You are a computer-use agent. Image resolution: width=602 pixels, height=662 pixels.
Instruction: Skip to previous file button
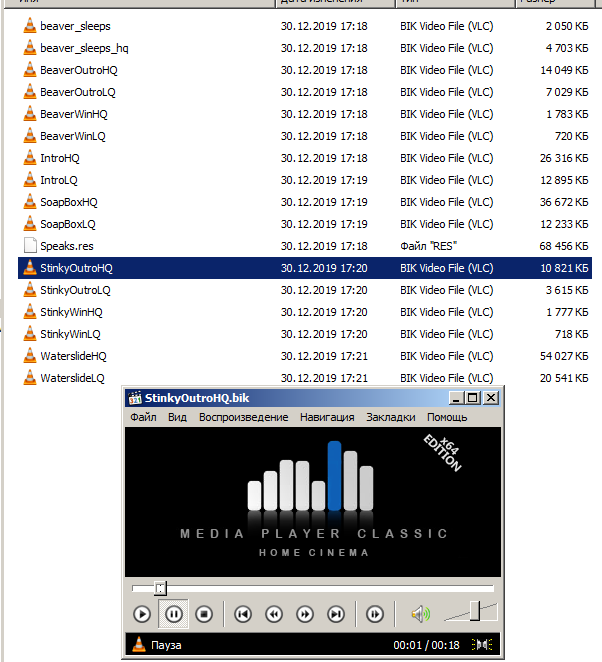tap(243, 614)
